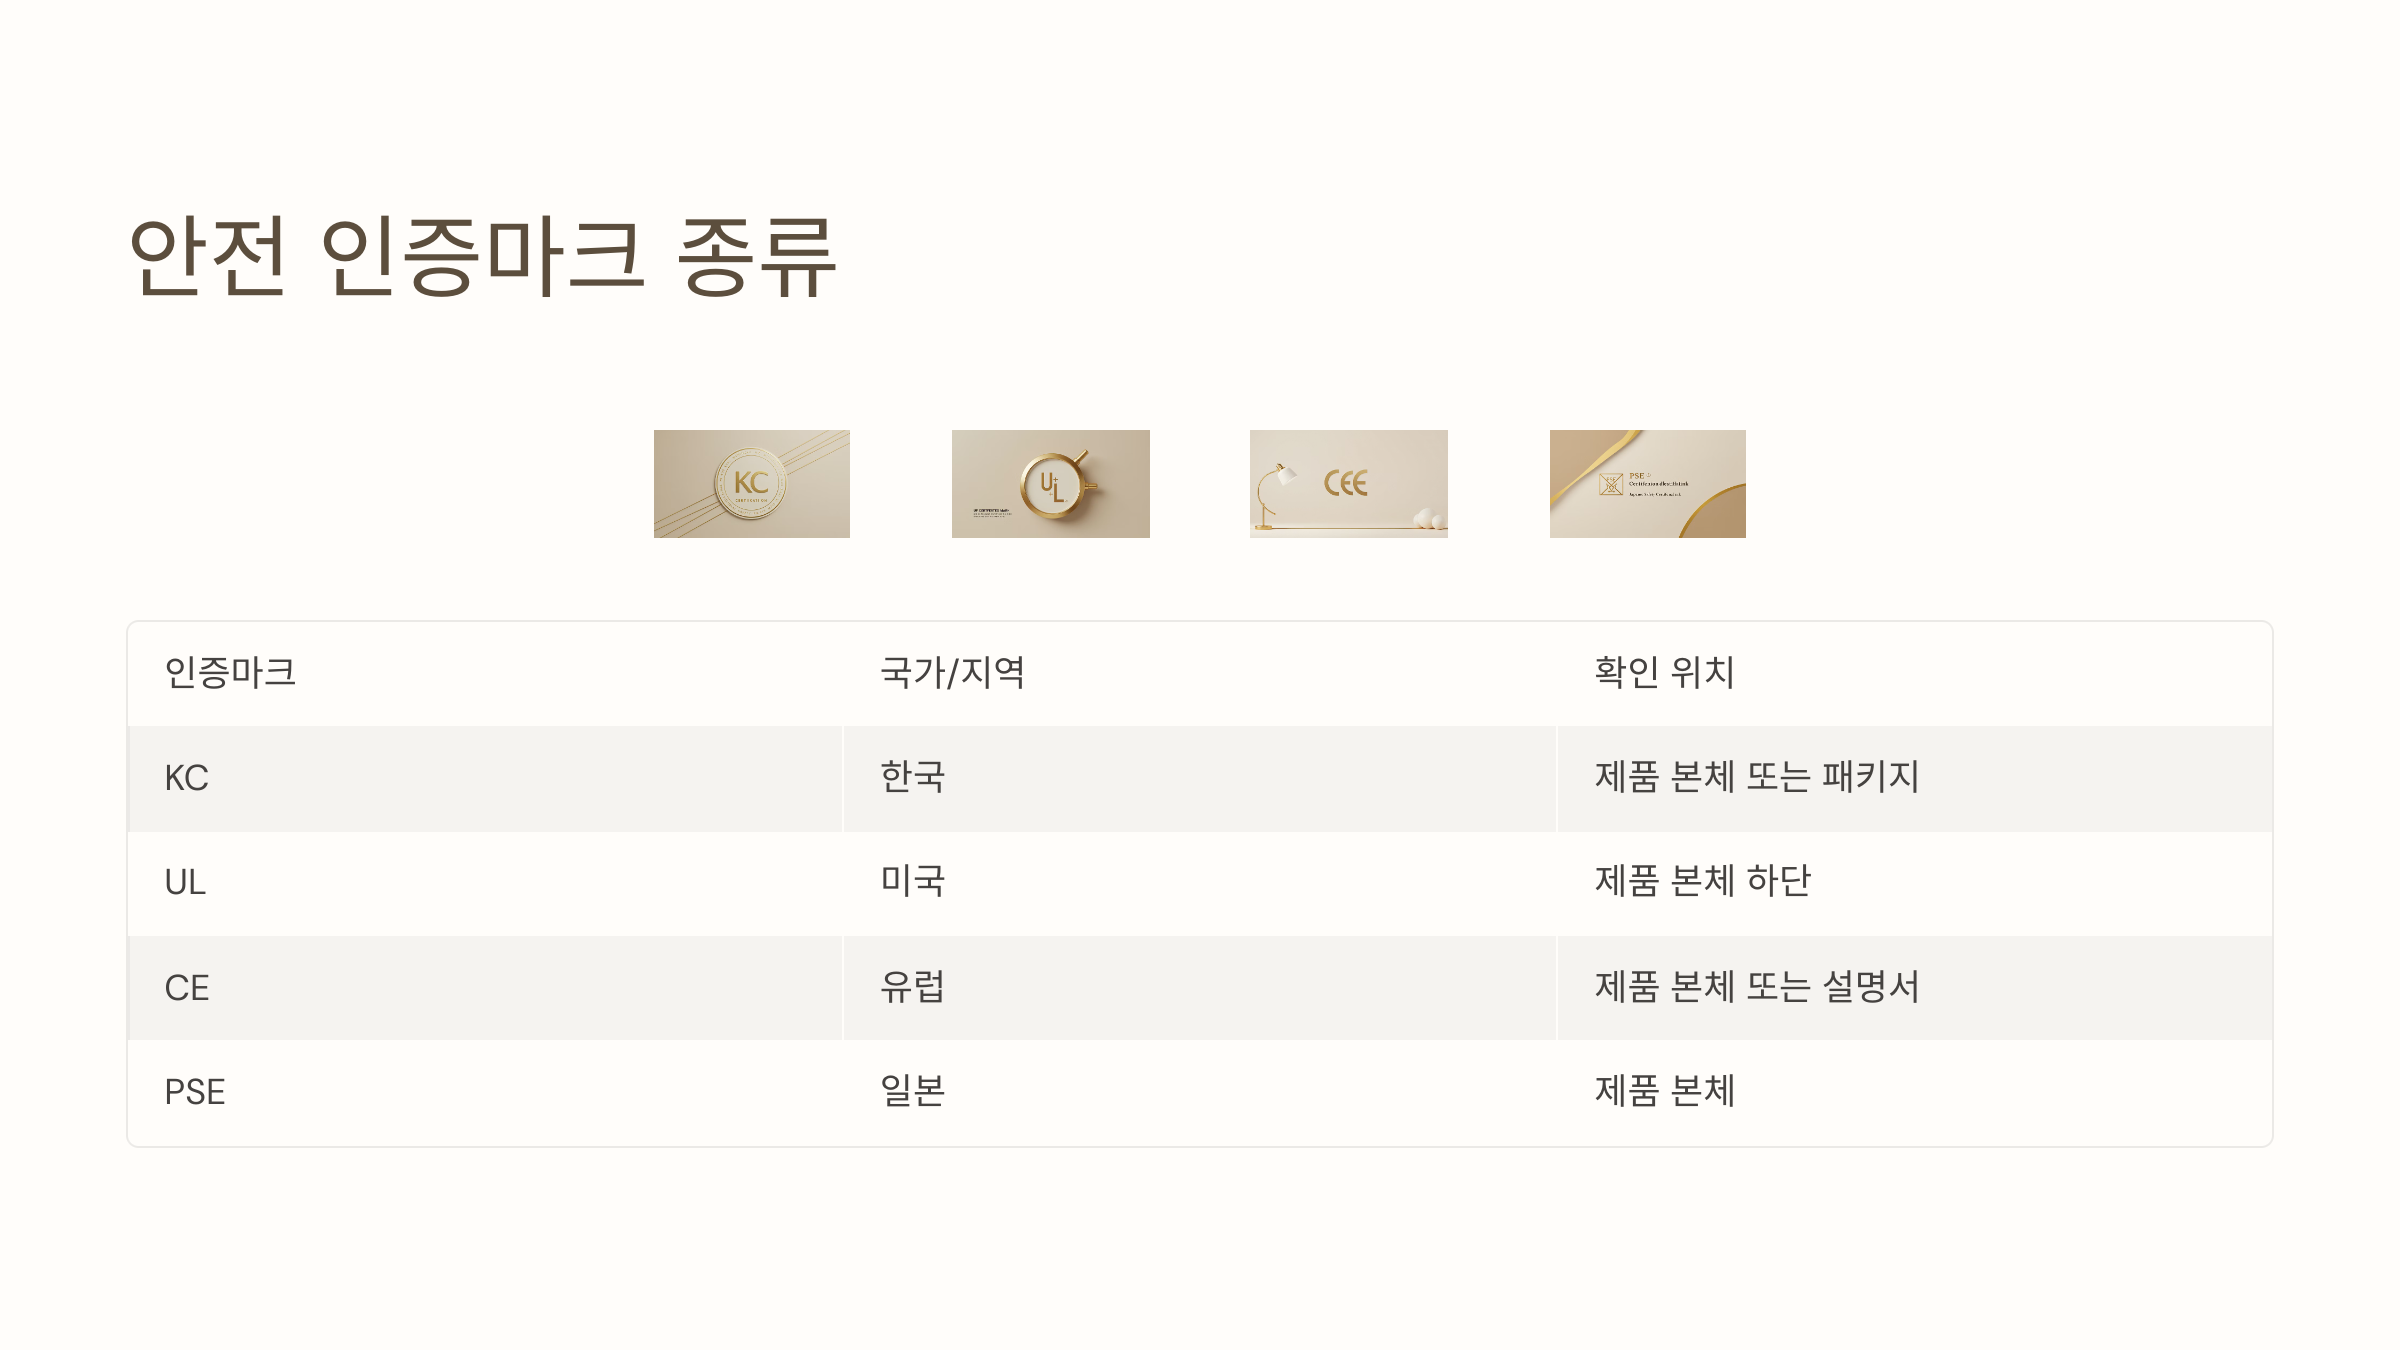The width and height of the screenshot is (2400, 1350).
Task: Click the 한국 country cell
Action: coord(1200,779)
